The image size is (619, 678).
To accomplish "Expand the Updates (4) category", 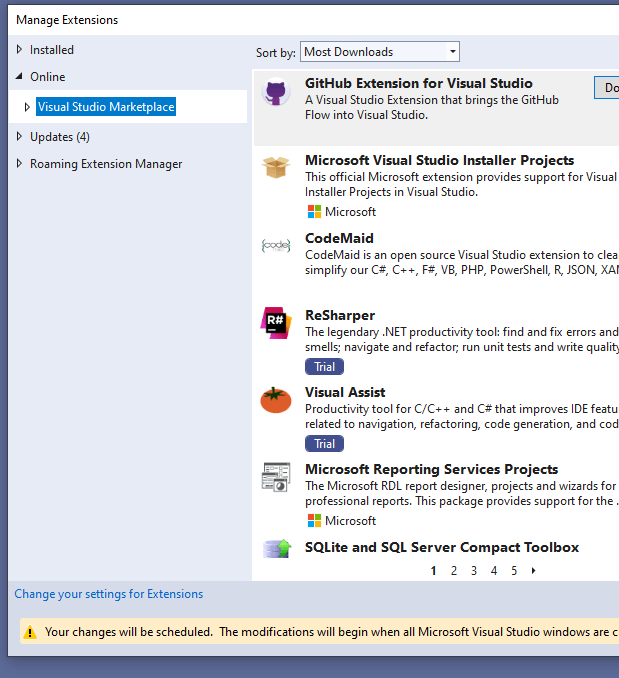I will point(20,137).
